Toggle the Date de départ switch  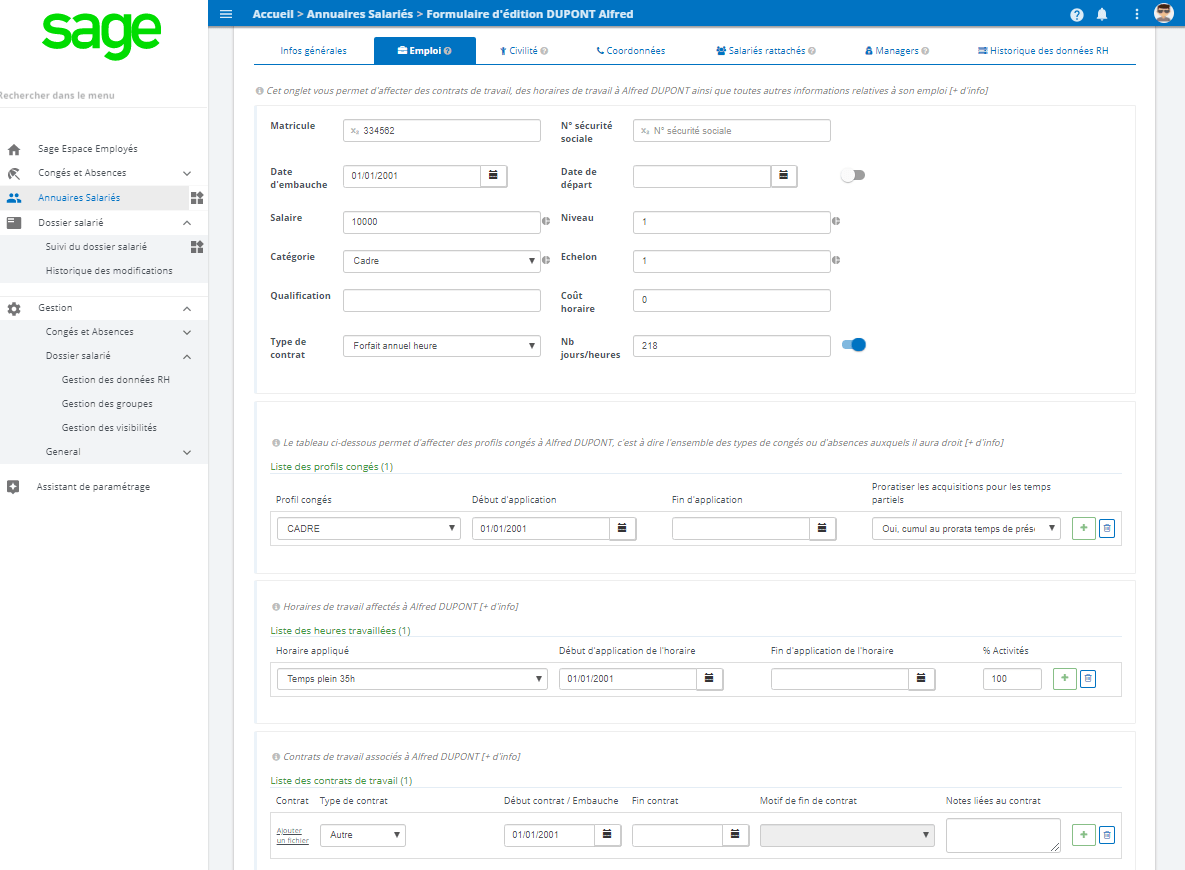[x=853, y=175]
